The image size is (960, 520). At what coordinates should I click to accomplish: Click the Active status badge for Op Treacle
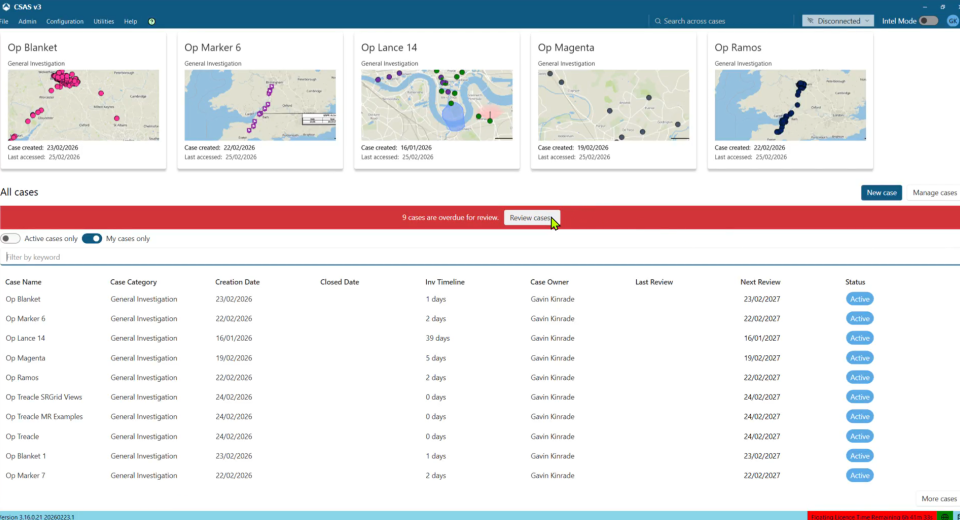point(859,436)
